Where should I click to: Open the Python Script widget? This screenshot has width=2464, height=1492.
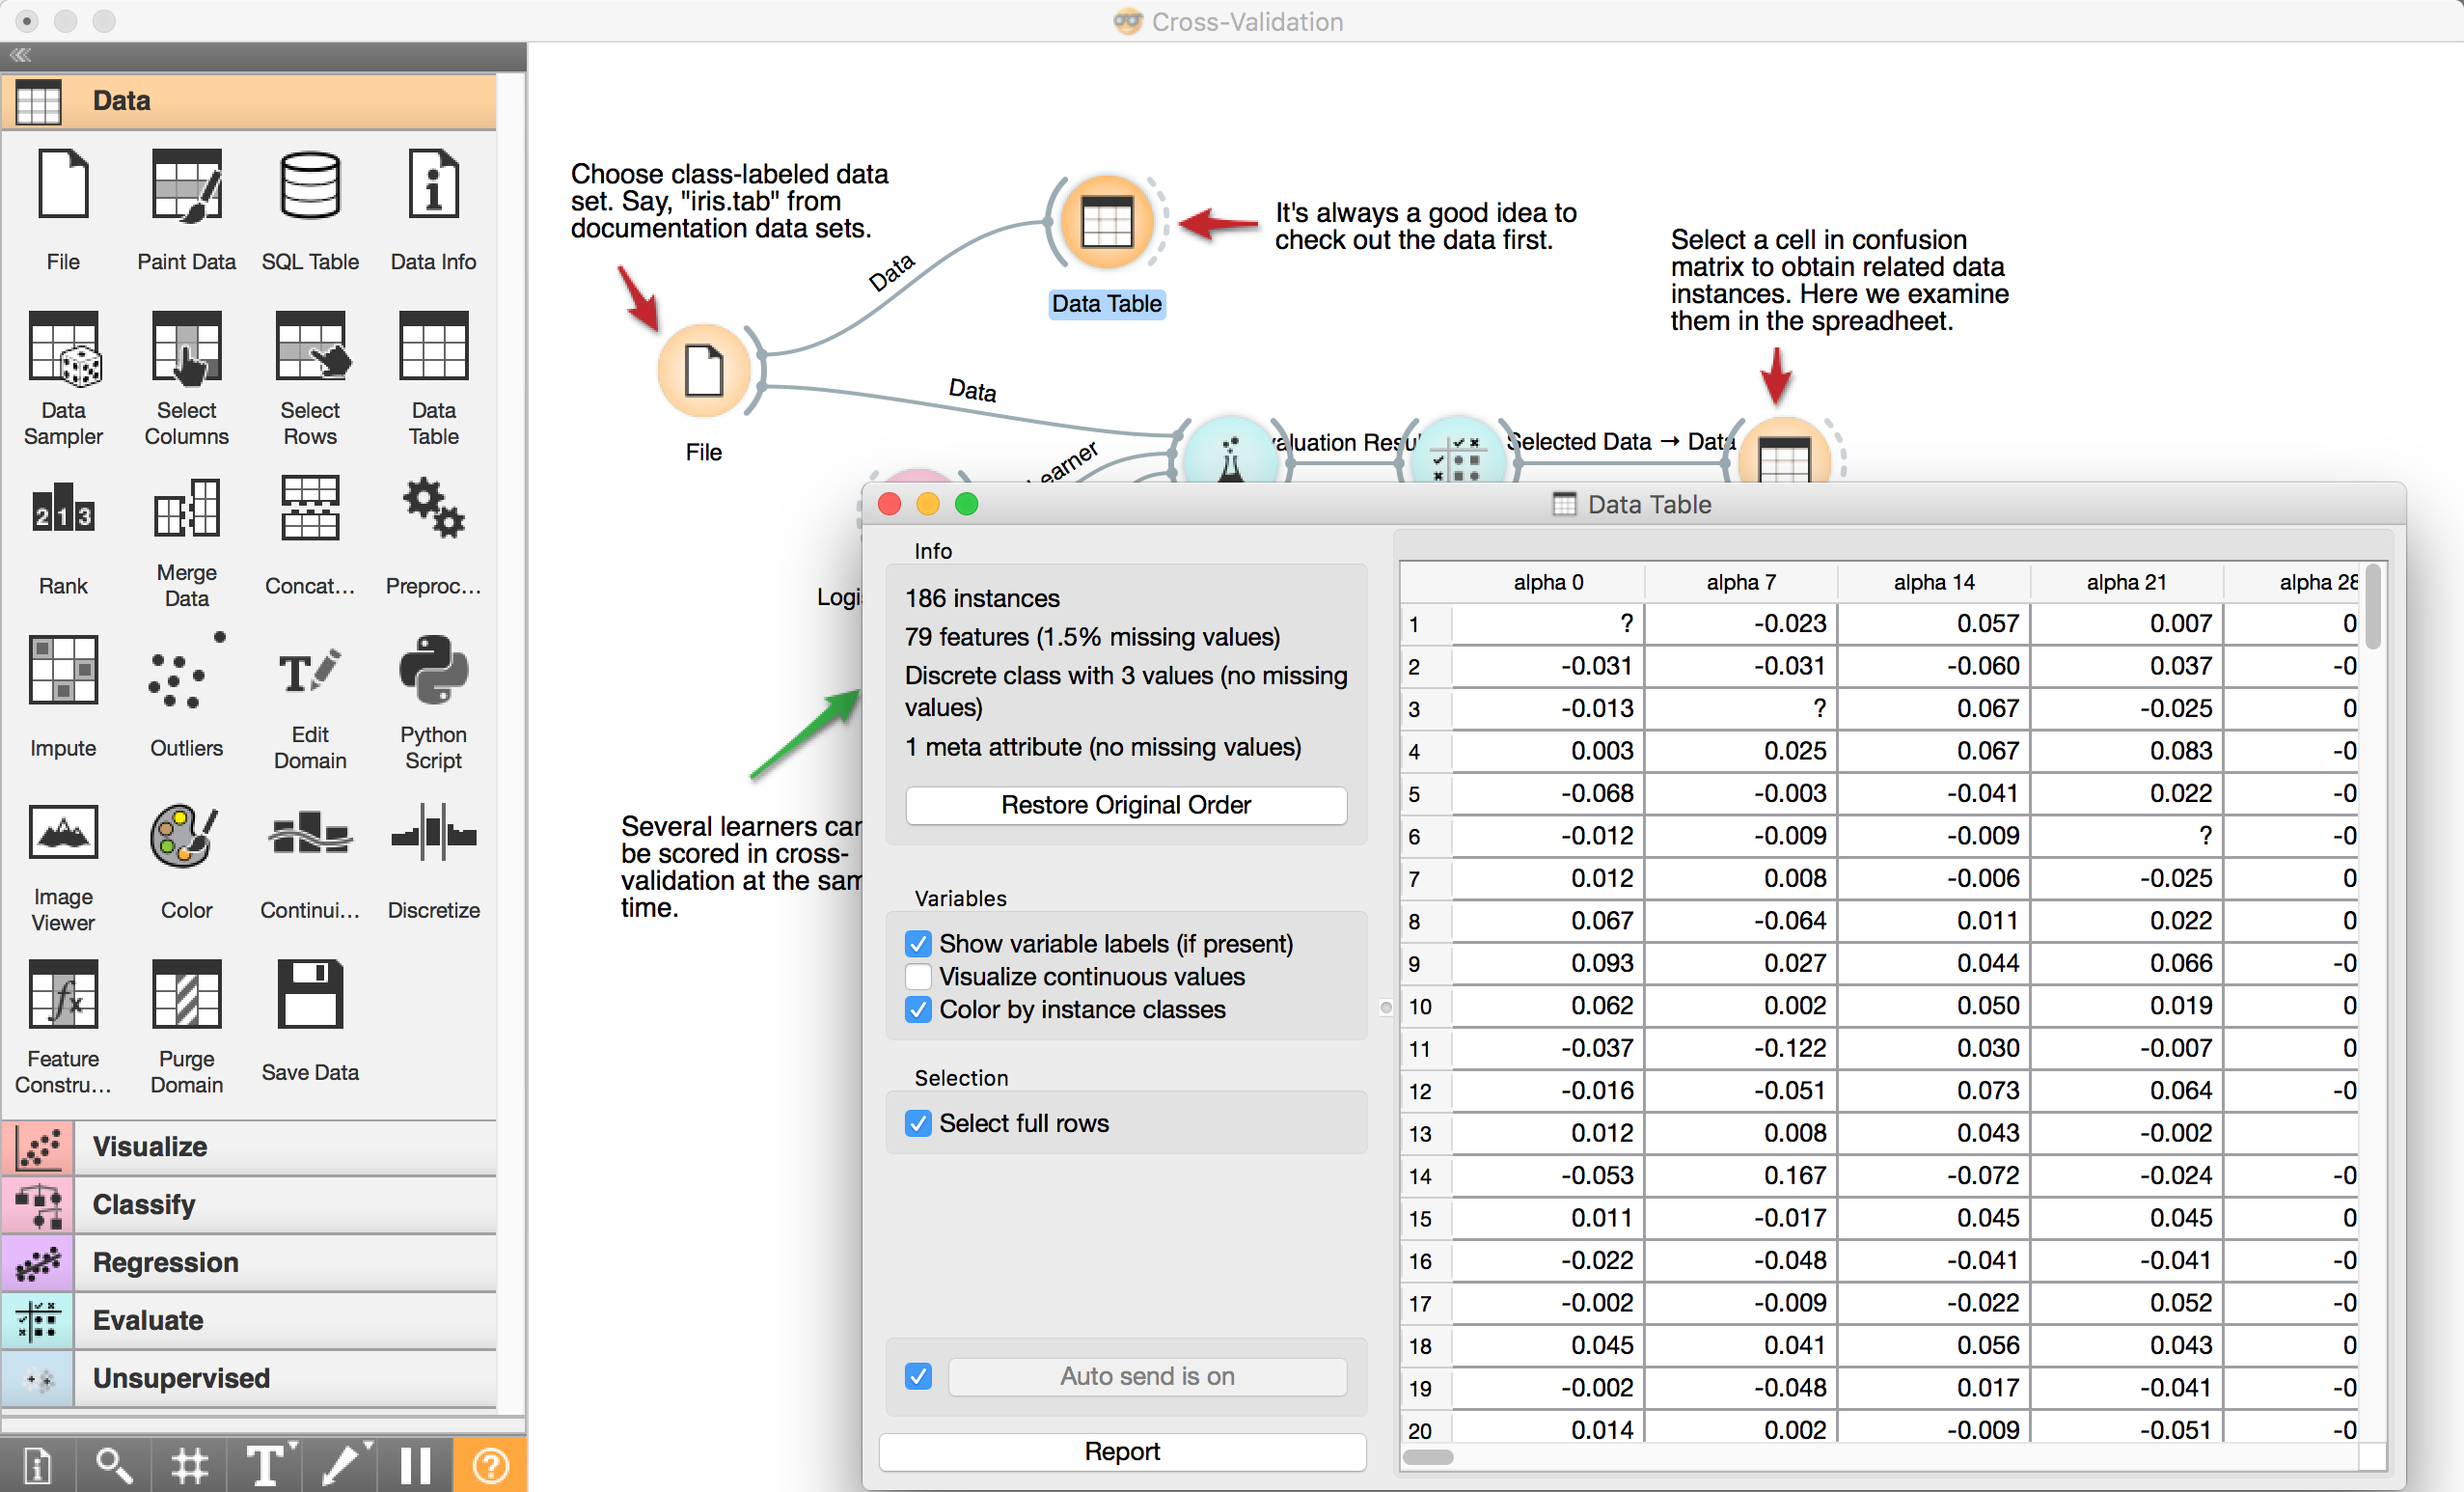[433, 671]
